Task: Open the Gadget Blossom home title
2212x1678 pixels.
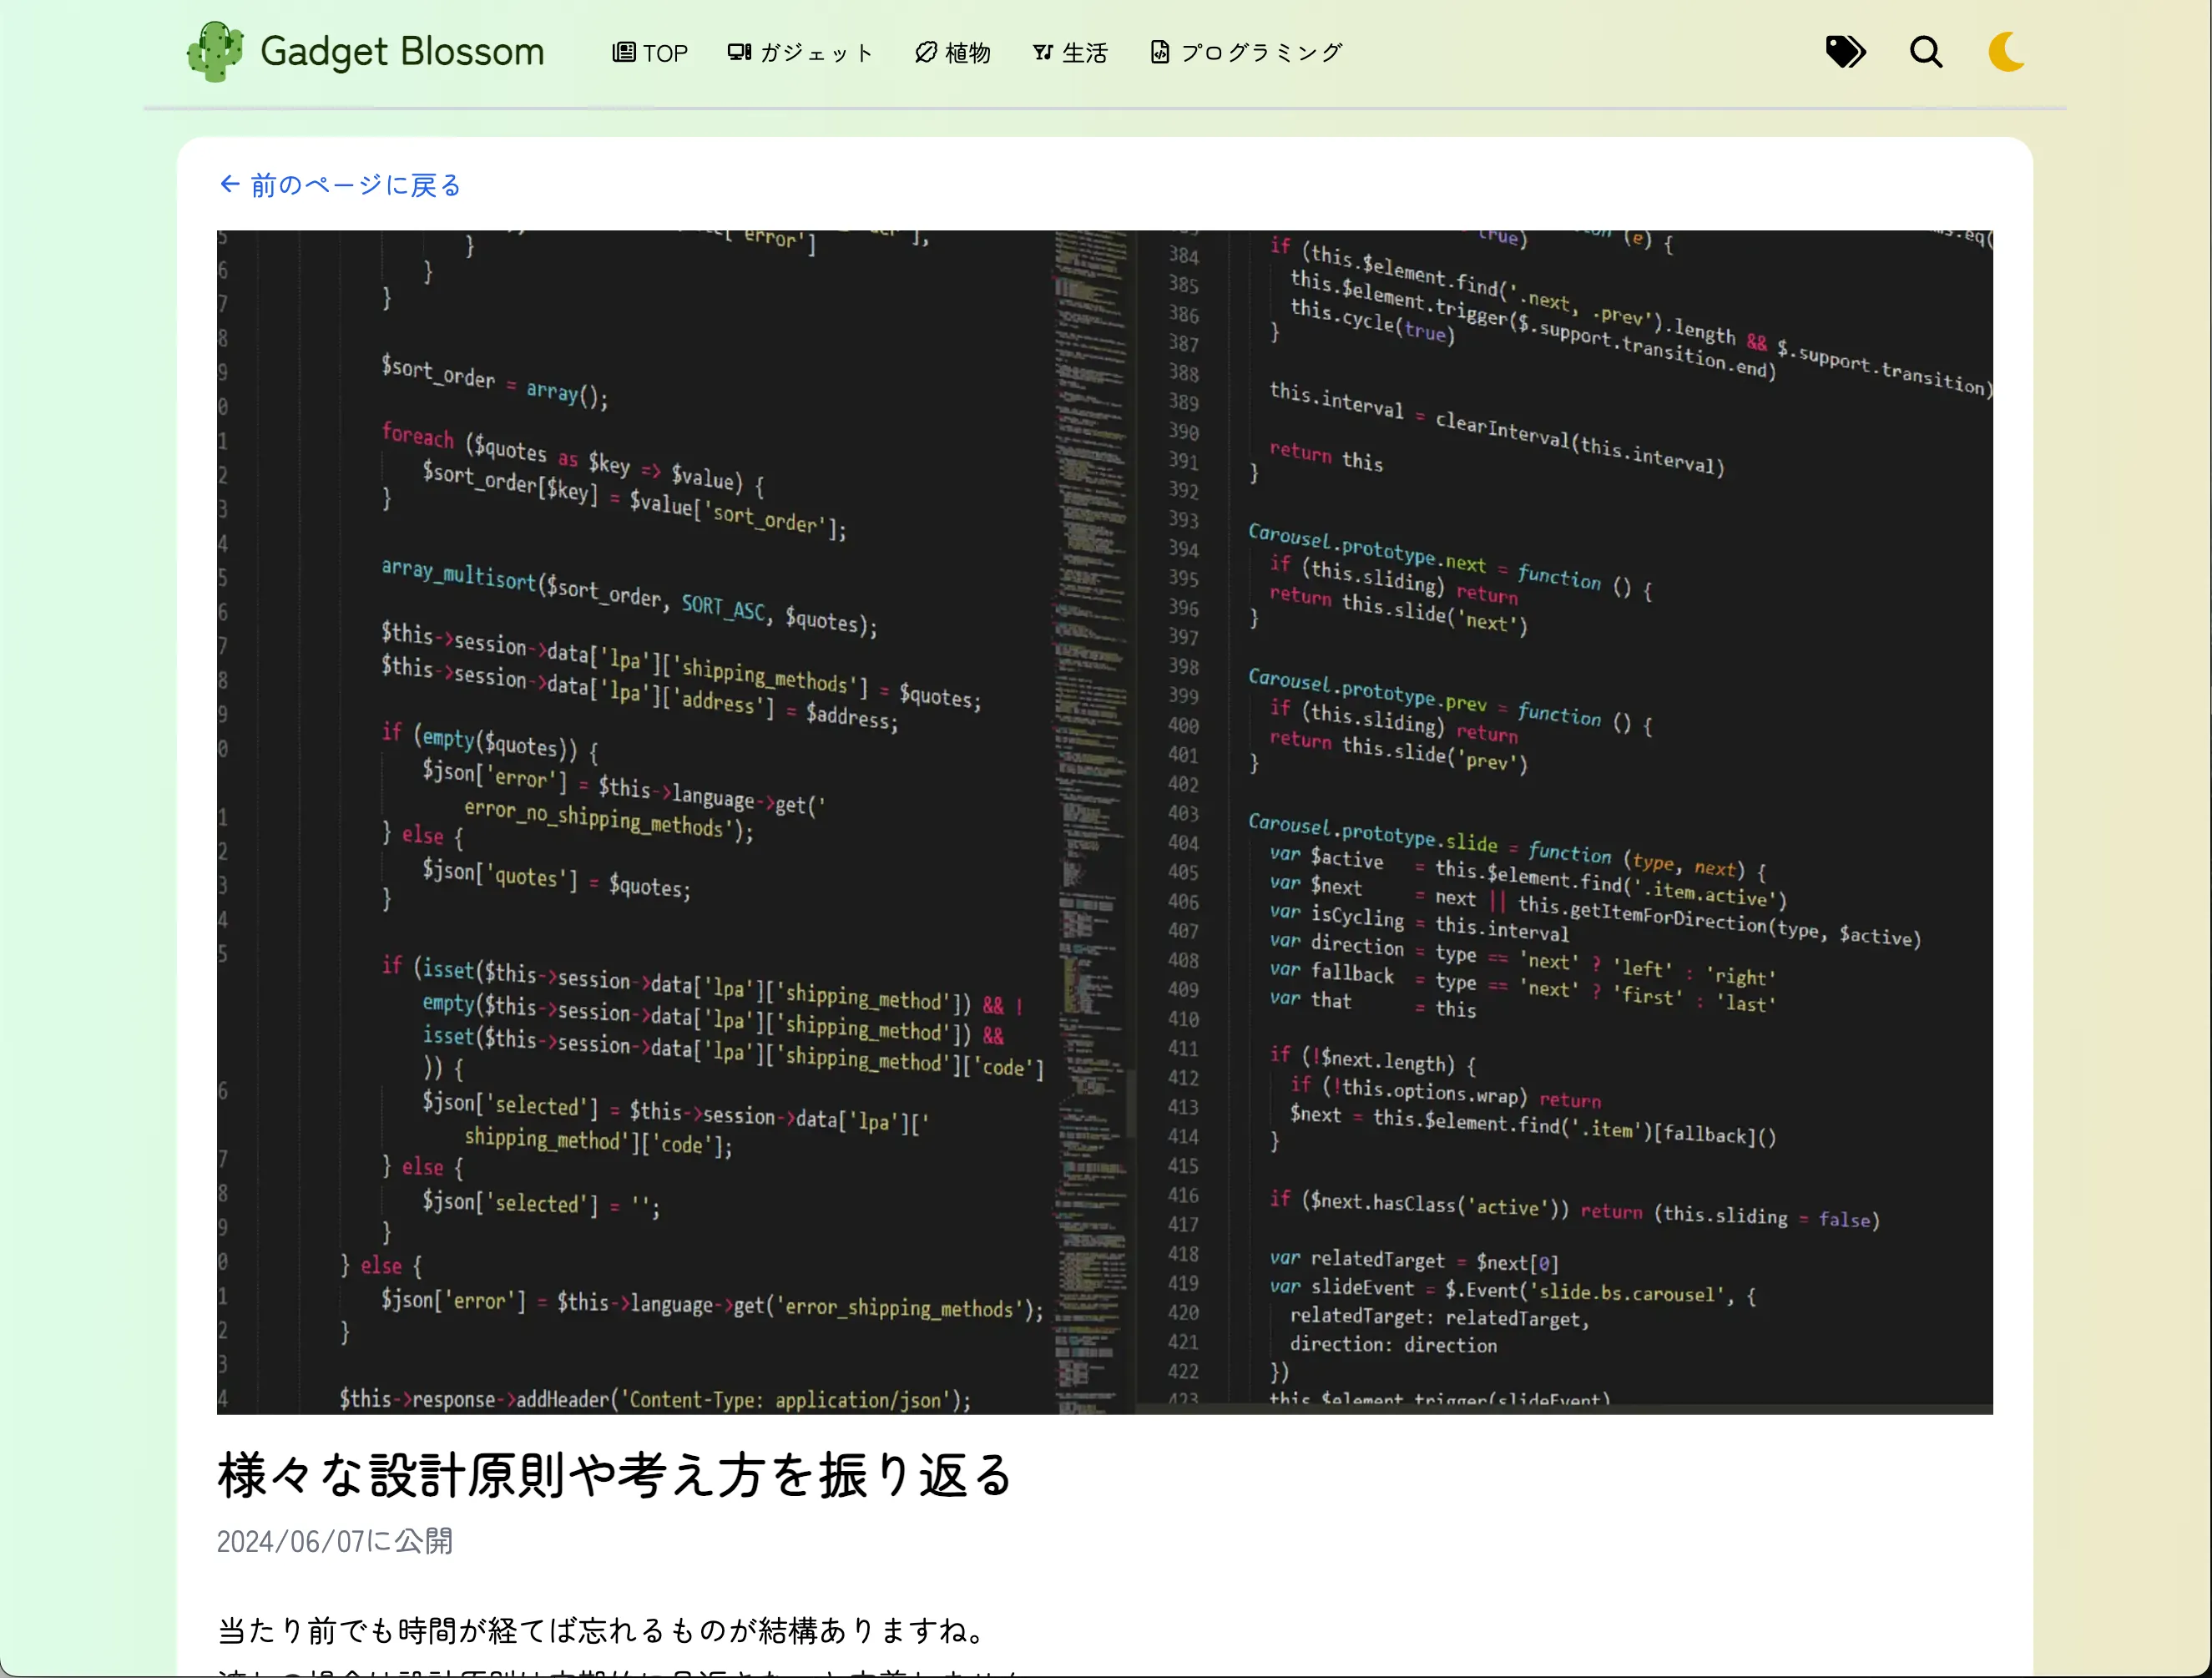Action: pyautogui.click(x=402, y=52)
